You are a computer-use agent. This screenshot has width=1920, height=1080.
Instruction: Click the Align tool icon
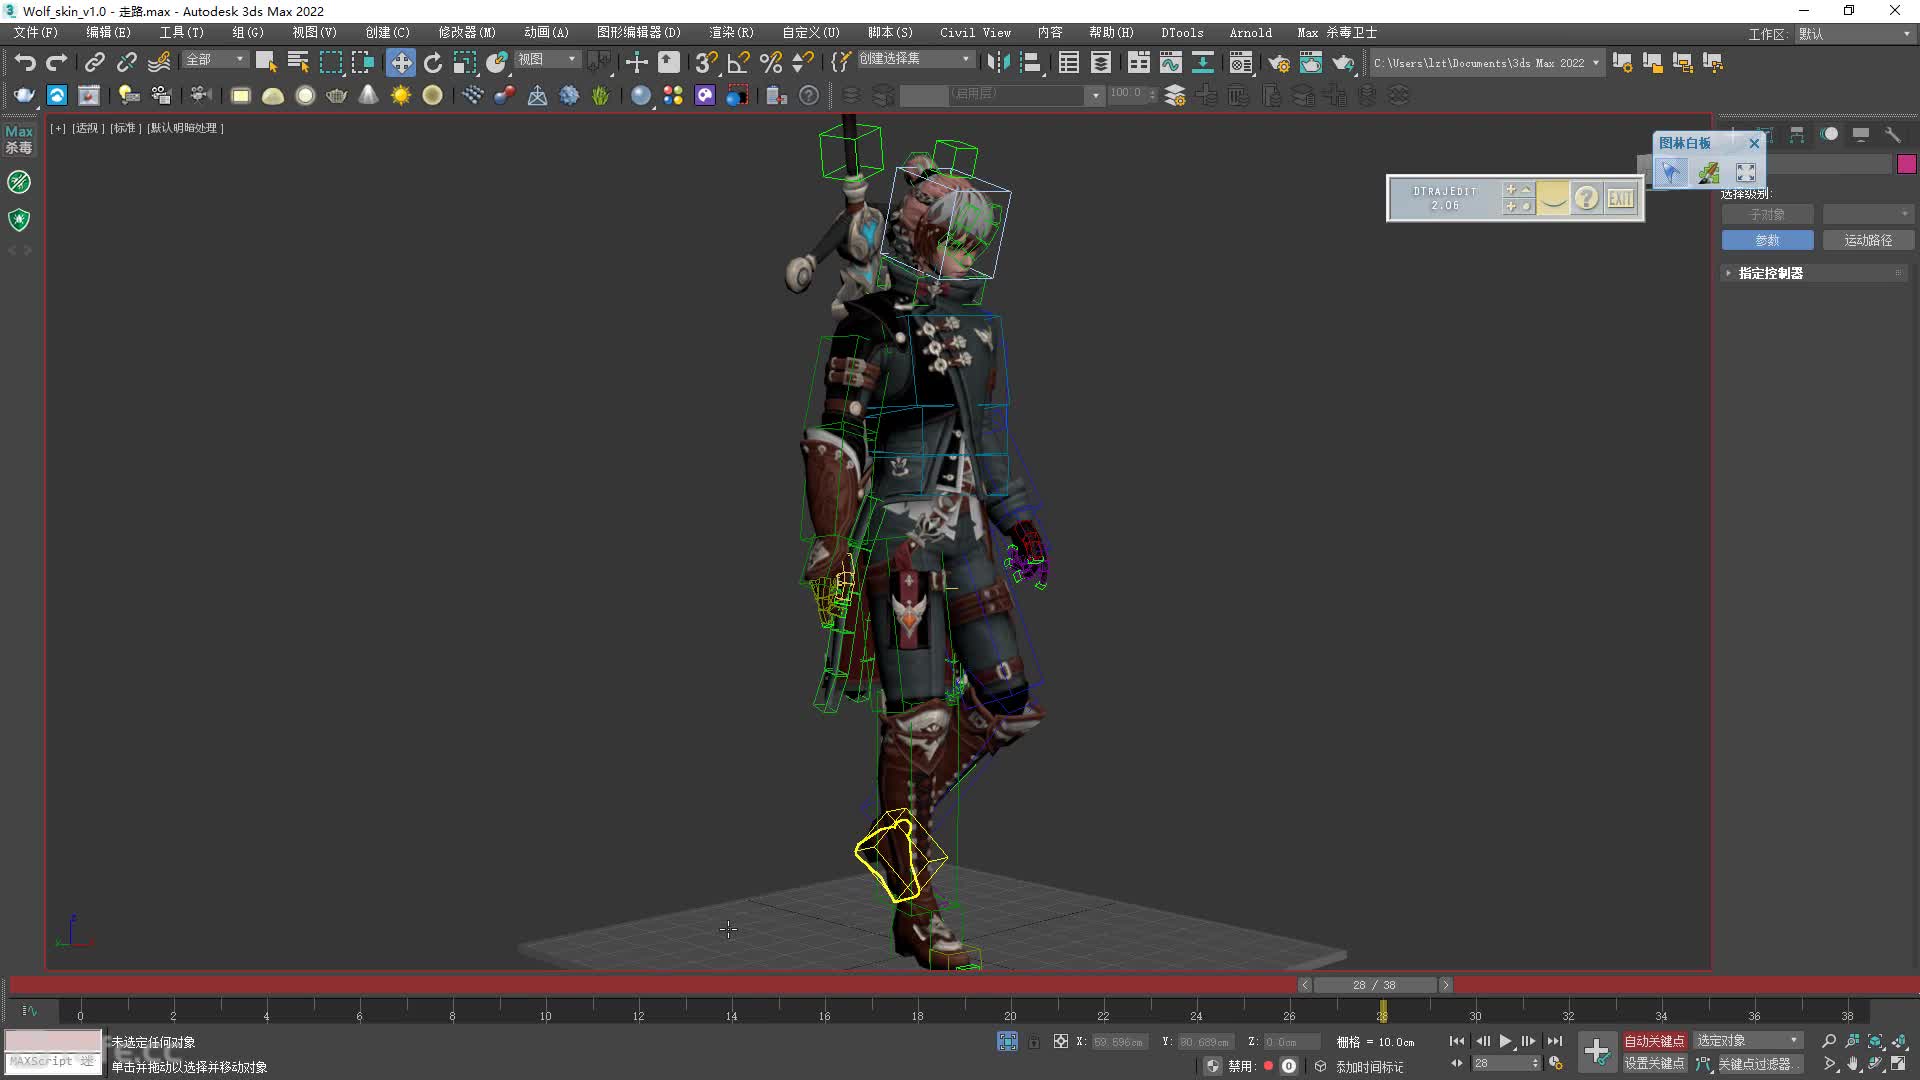pos(1030,62)
